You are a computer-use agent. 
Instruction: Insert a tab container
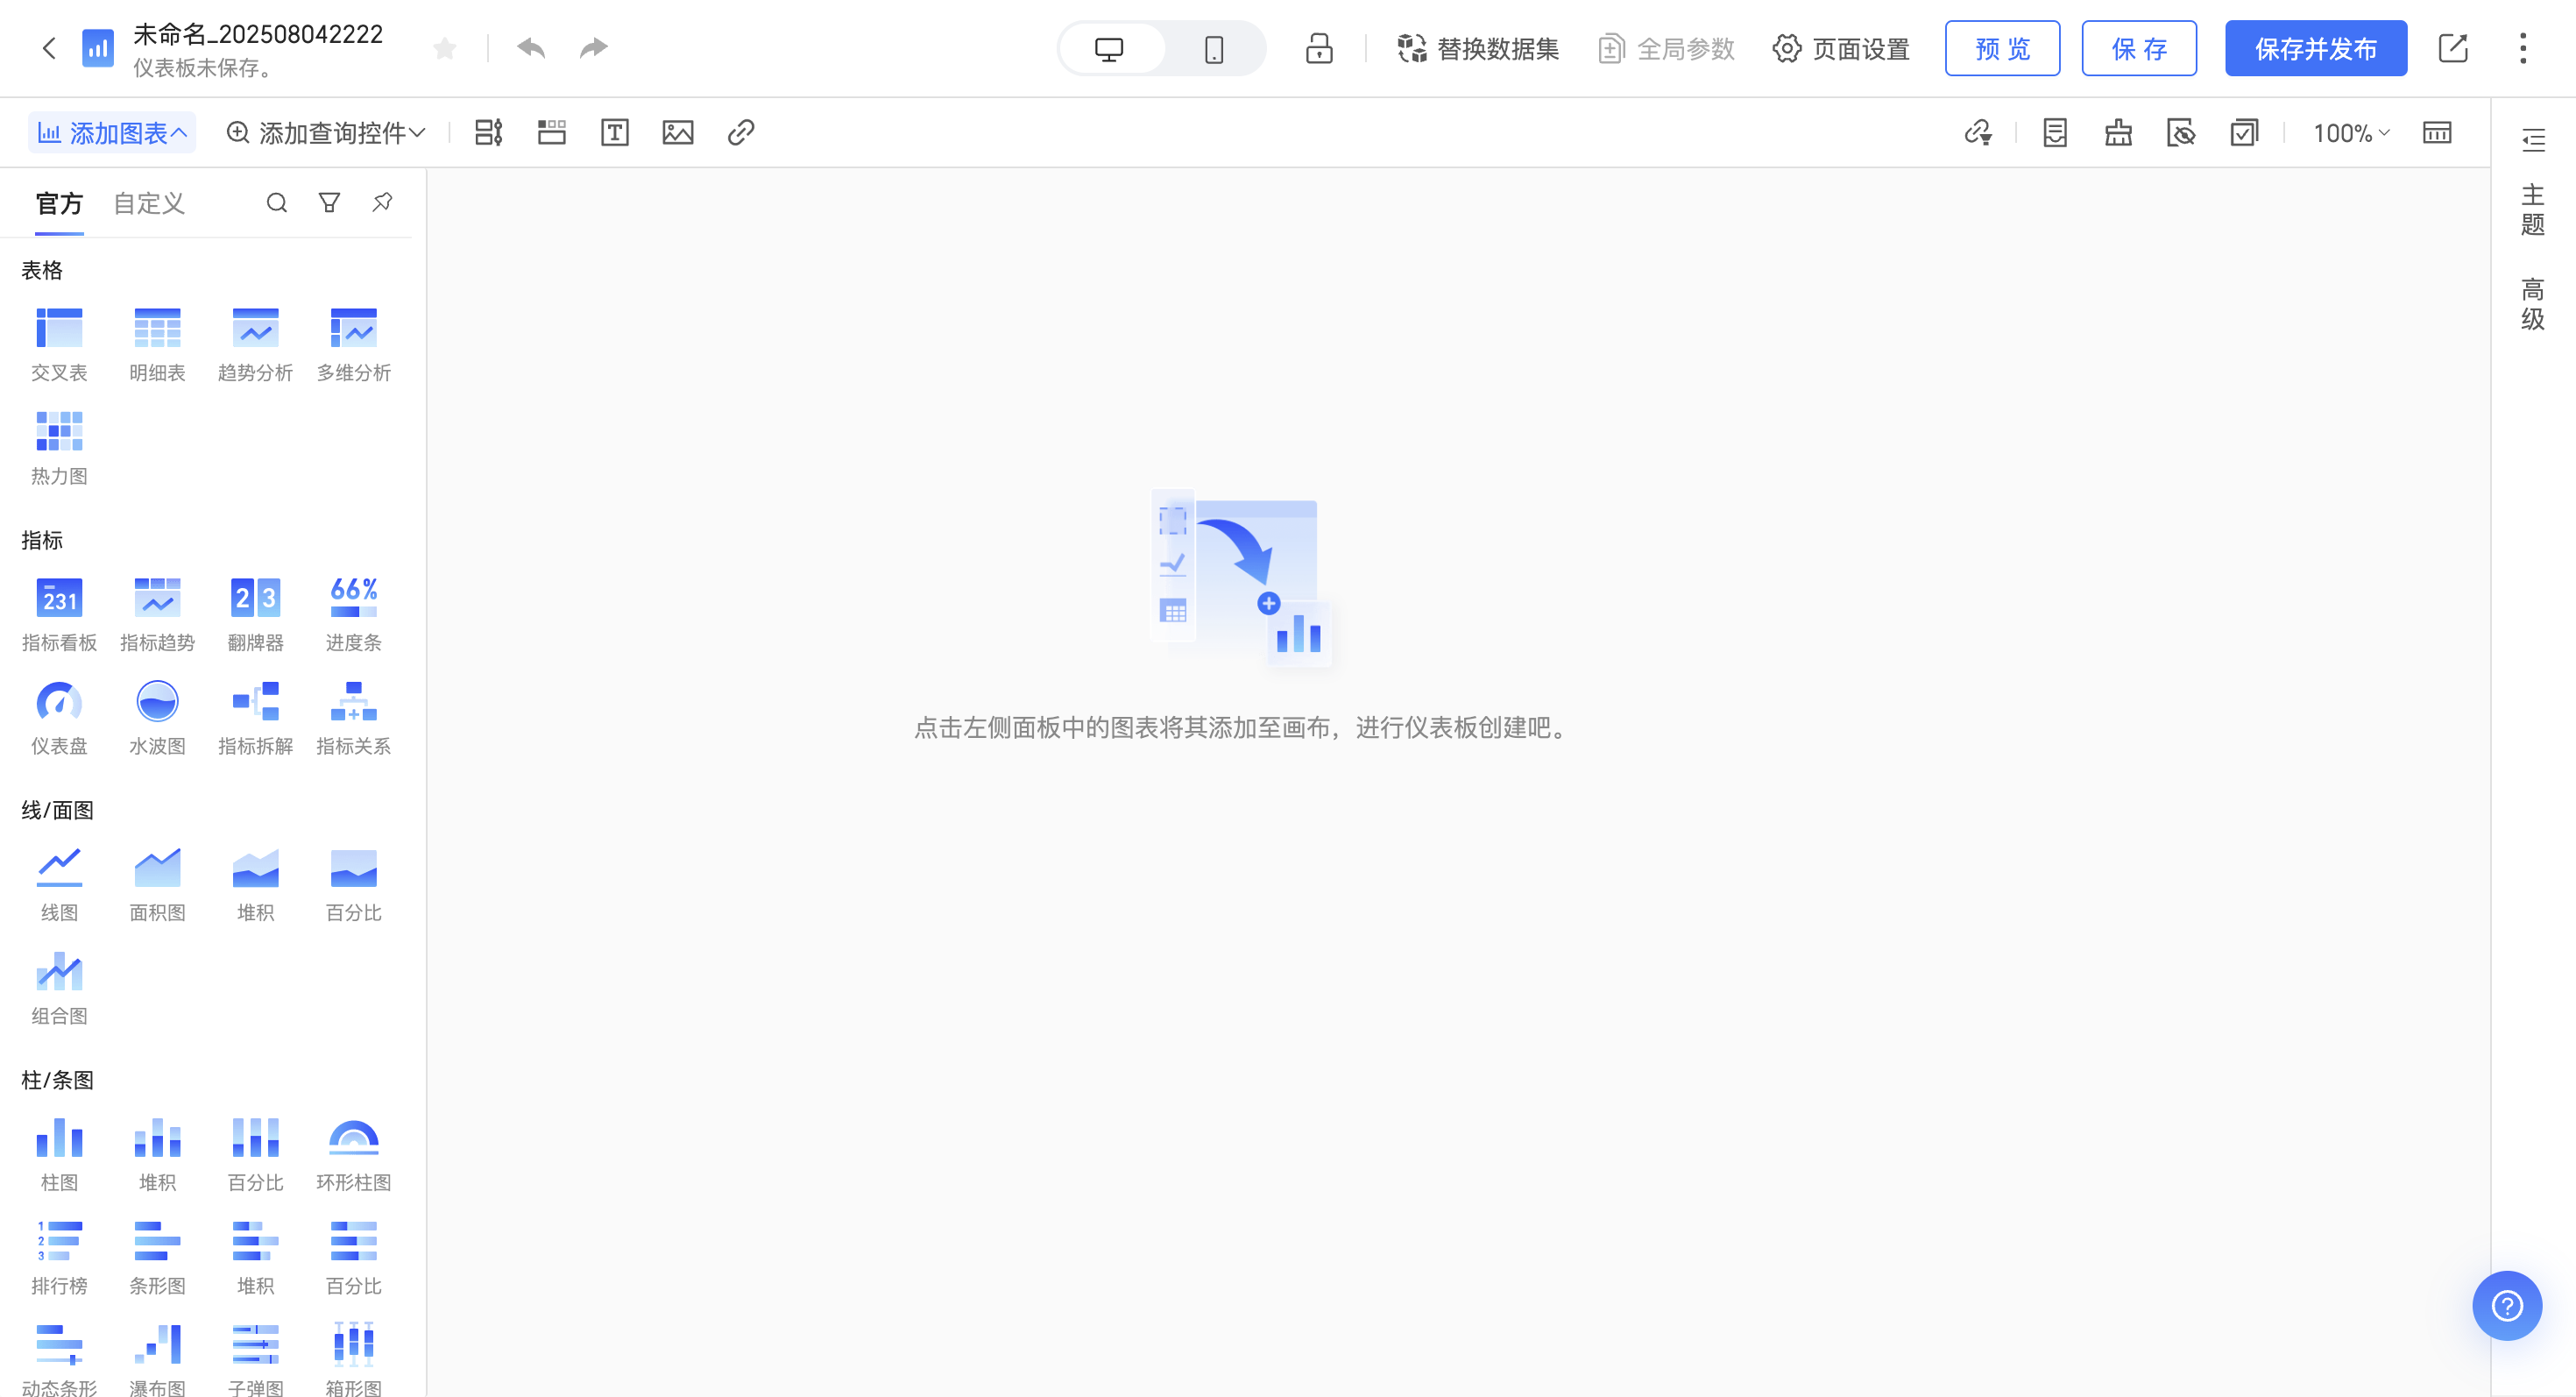(x=551, y=131)
